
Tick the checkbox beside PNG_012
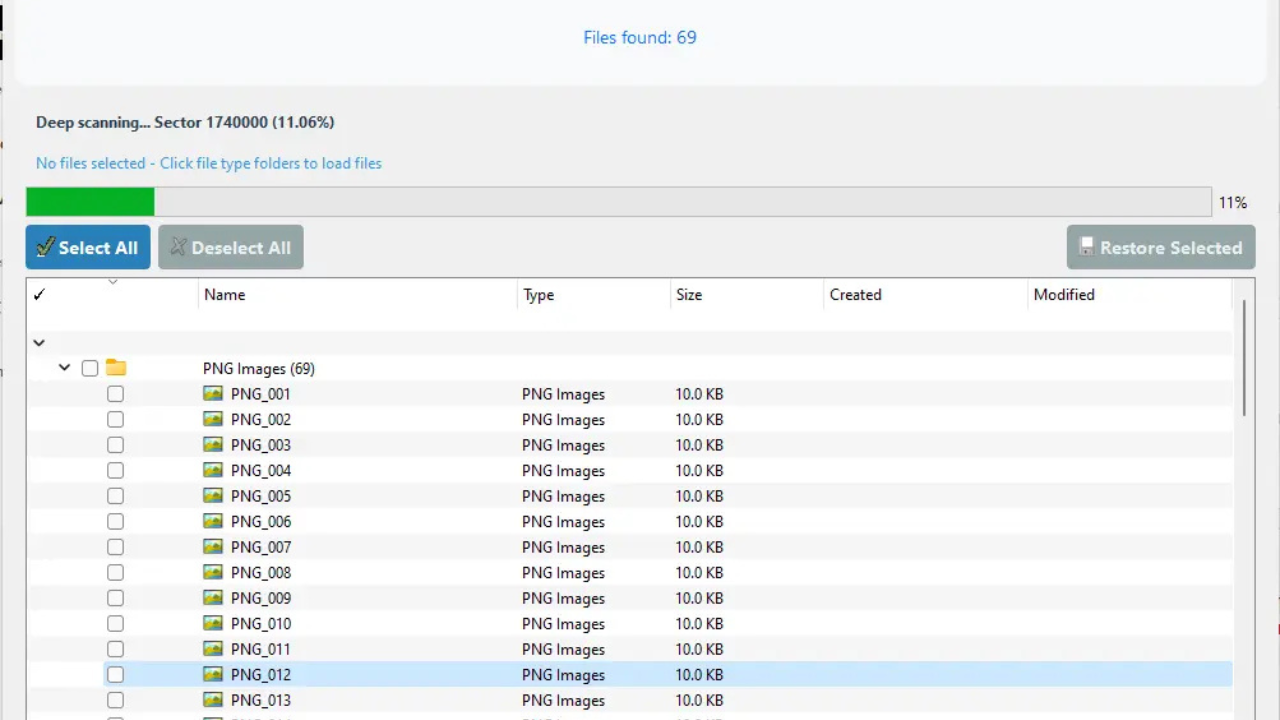[115, 674]
